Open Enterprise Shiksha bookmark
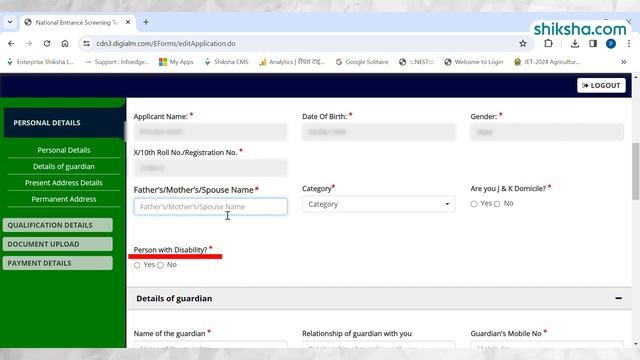 click(x=41, y=62)
